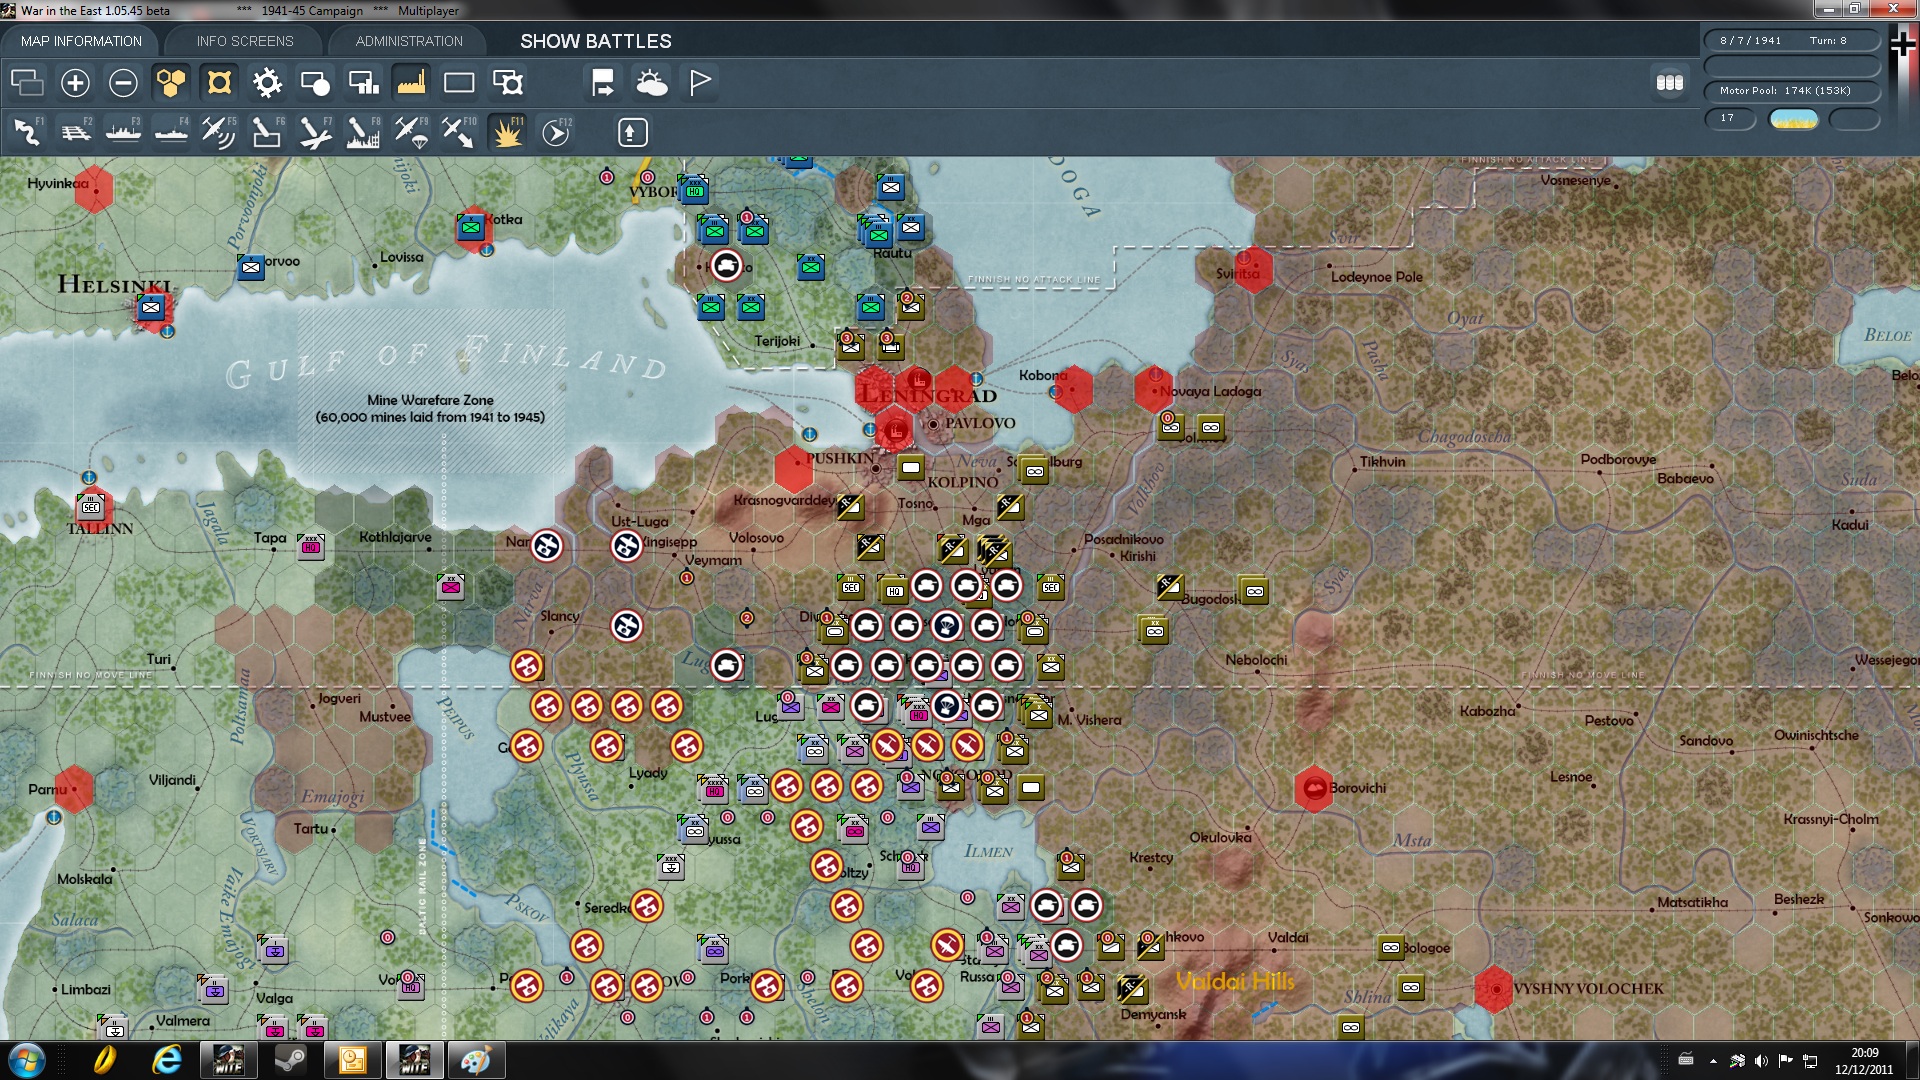Select the F9 air transport icon
The width and height of the screenshot is (1920, 1080).
pos(411,132)
